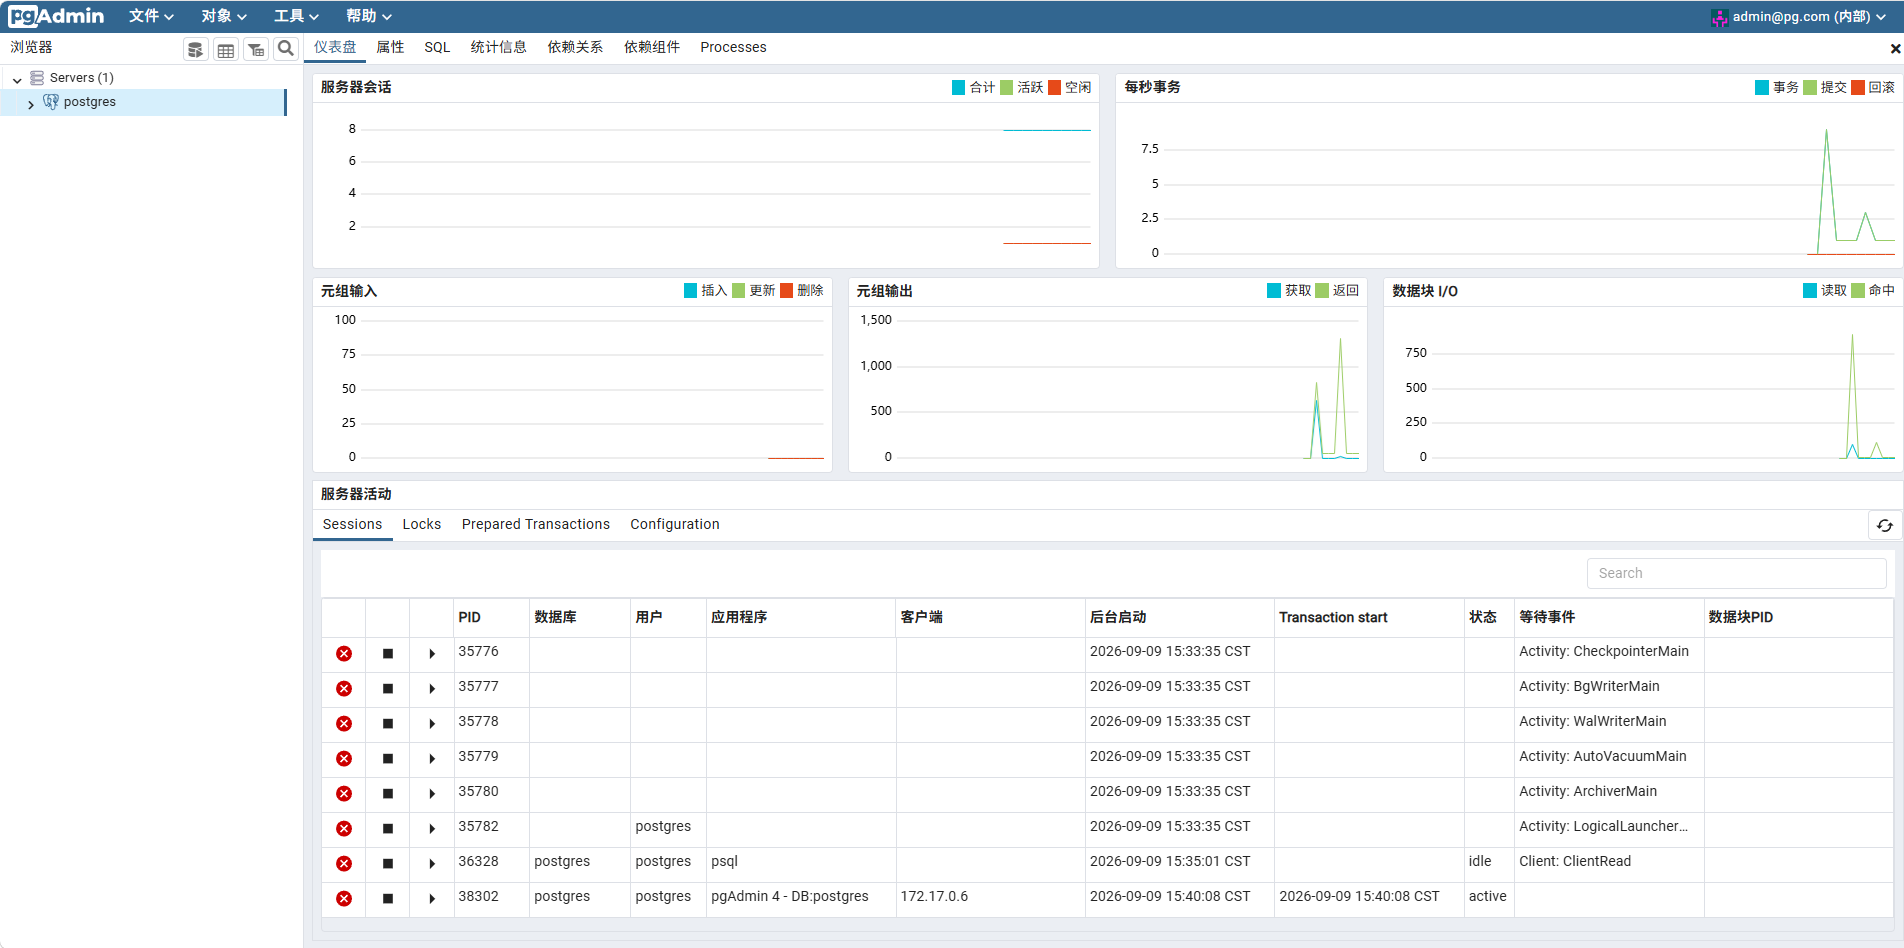Viewport: 1904px width, 948px height.
Task: Expand the postgres server tree node
Action: tap(31, 104)
